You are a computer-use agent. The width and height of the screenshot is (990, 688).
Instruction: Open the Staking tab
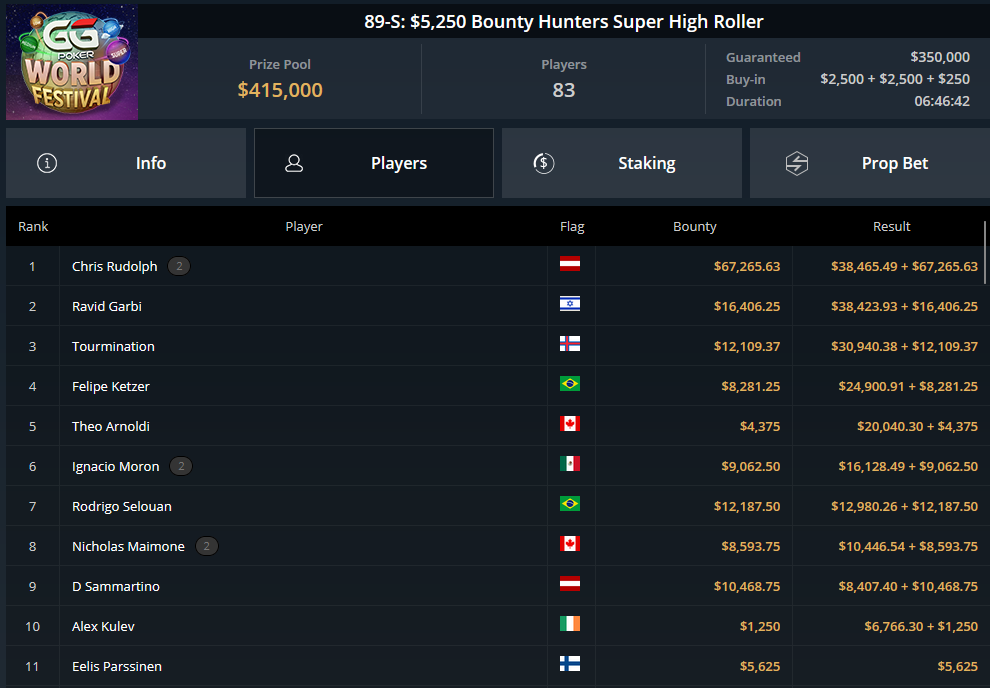(621, 163)
